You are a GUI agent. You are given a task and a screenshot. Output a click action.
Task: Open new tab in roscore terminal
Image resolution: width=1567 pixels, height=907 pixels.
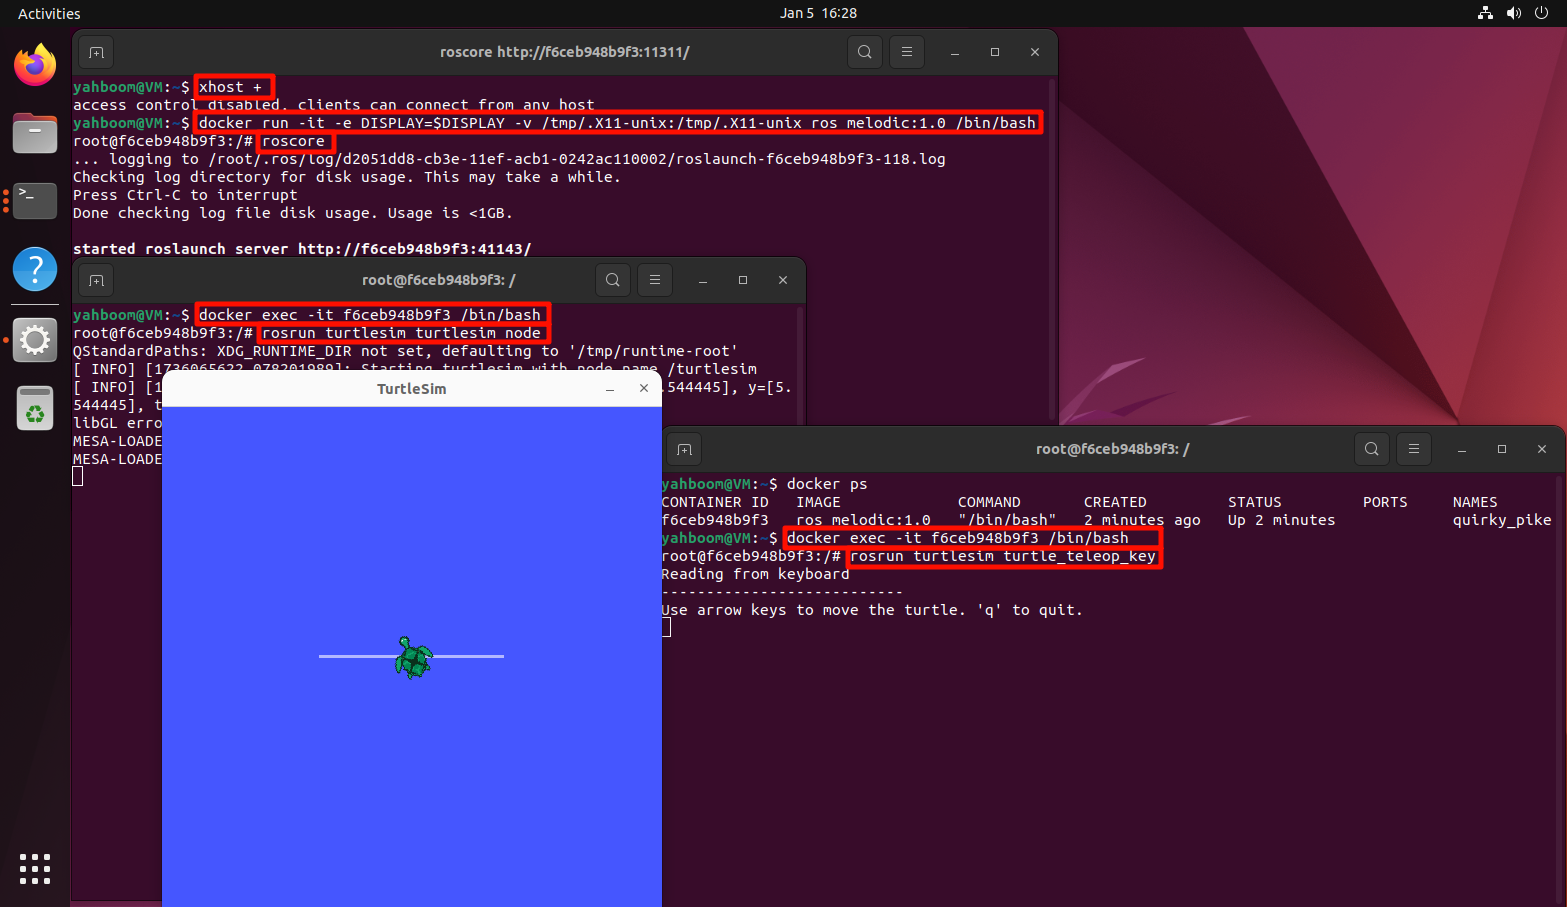tap(96, 52)
